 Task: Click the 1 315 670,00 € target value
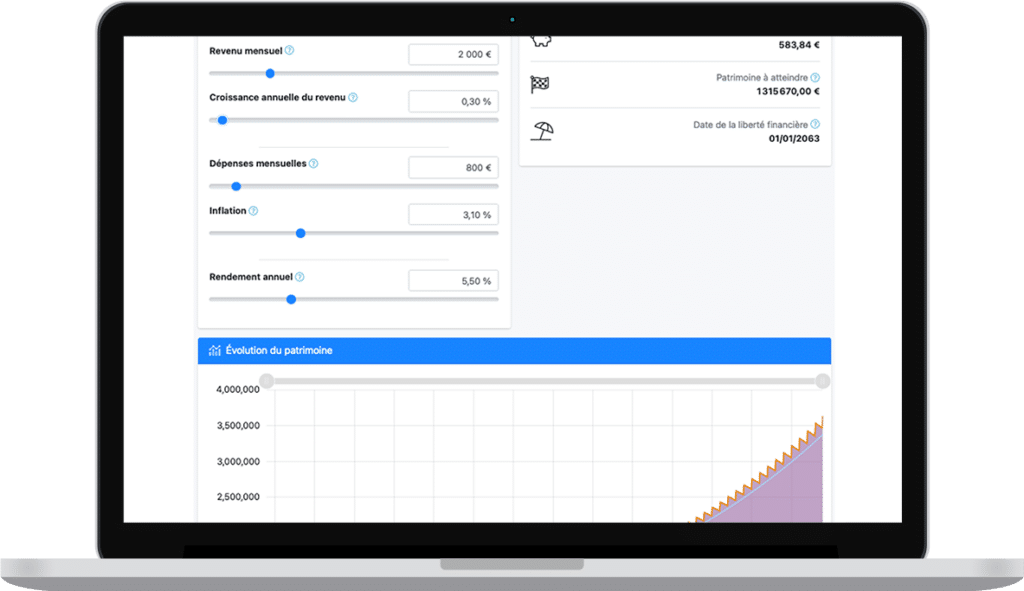click(788, 91)
